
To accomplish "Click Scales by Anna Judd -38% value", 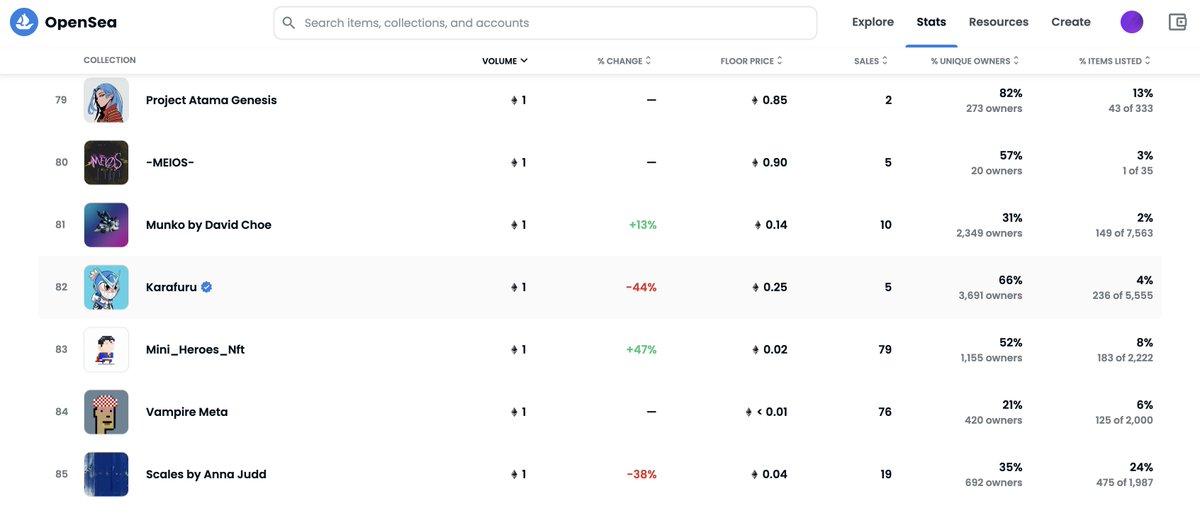I will (641, 474).
